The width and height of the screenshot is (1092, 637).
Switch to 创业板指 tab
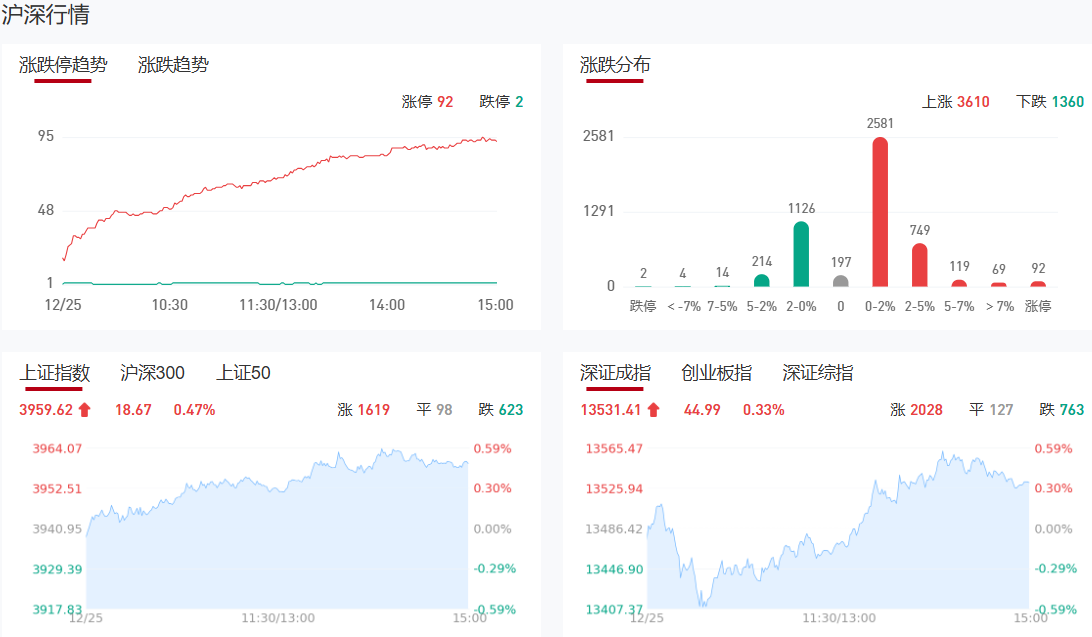coord(716,373)
